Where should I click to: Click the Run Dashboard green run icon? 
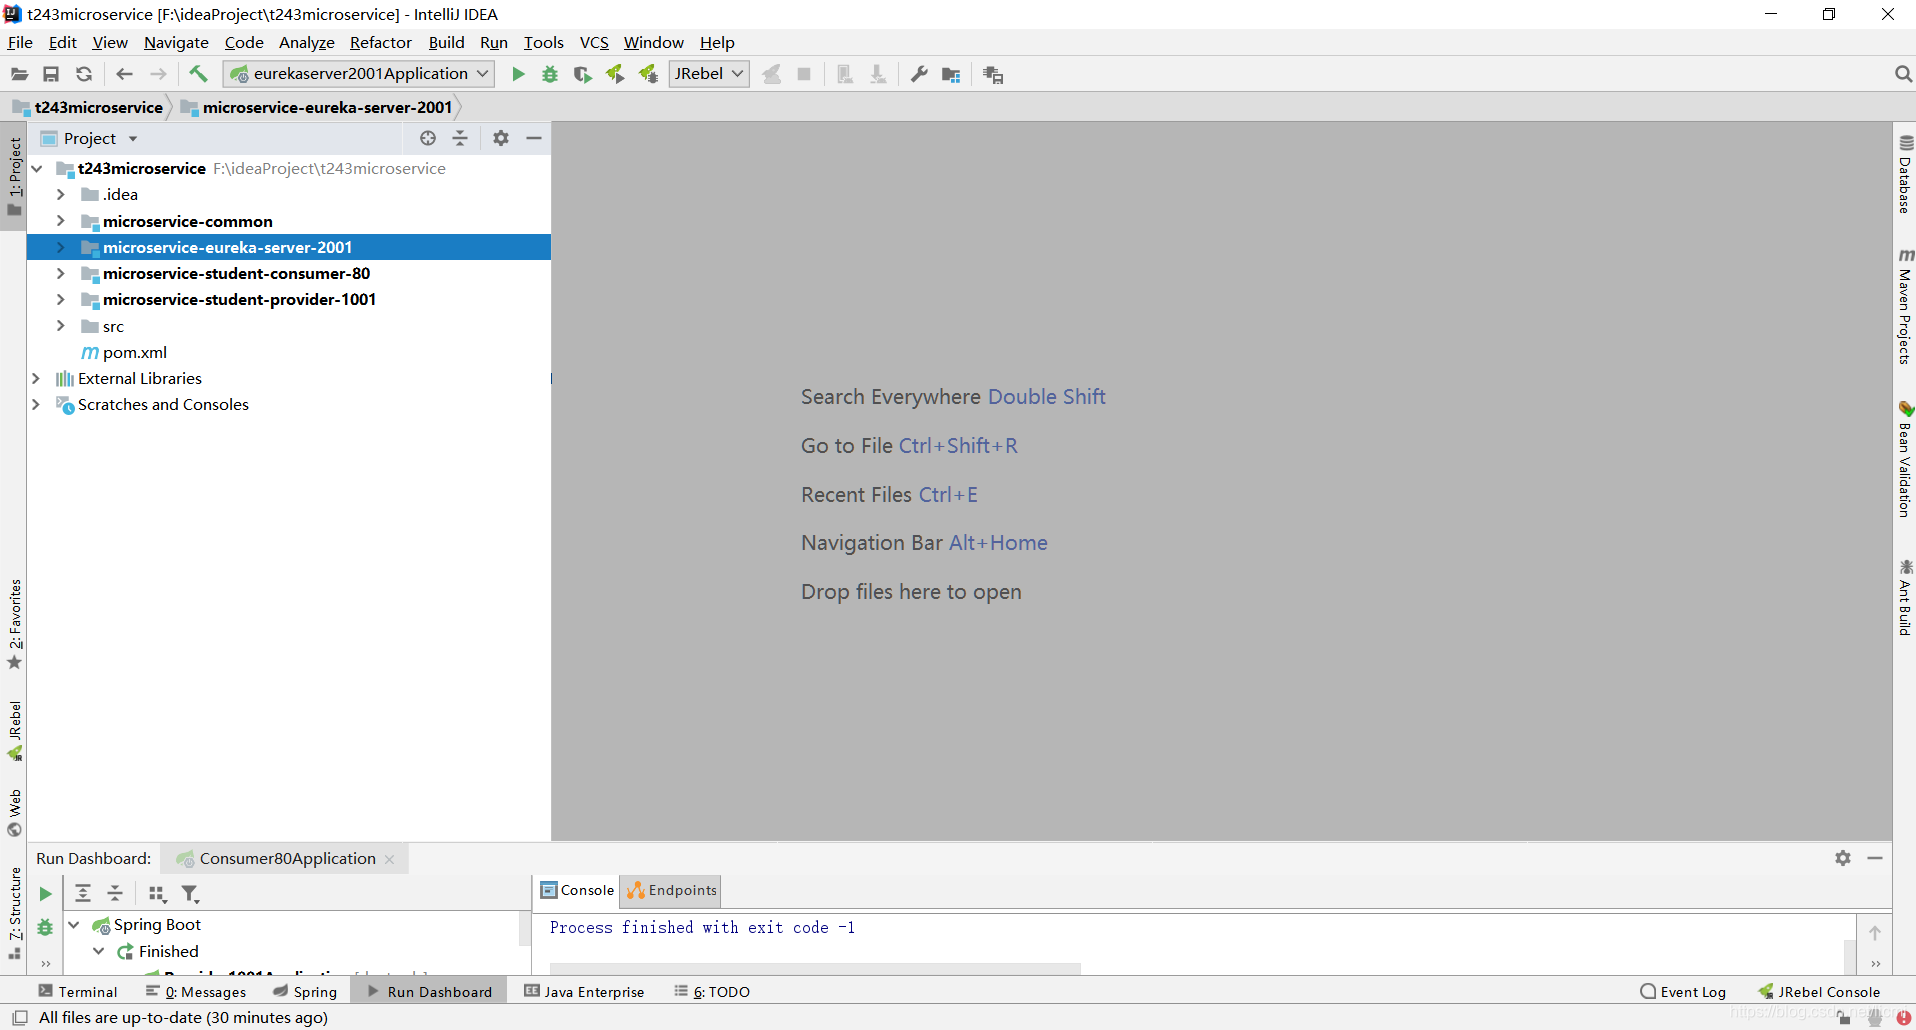point(45,894)
